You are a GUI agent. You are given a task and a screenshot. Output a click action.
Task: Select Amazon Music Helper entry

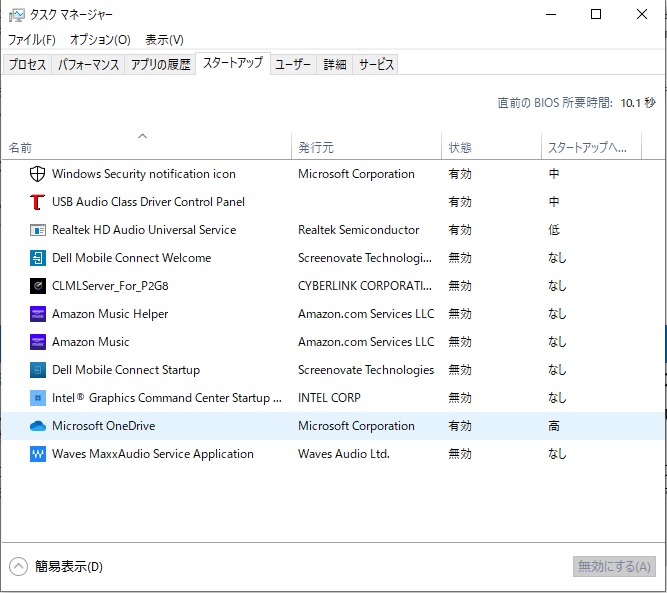coord(110,314)
